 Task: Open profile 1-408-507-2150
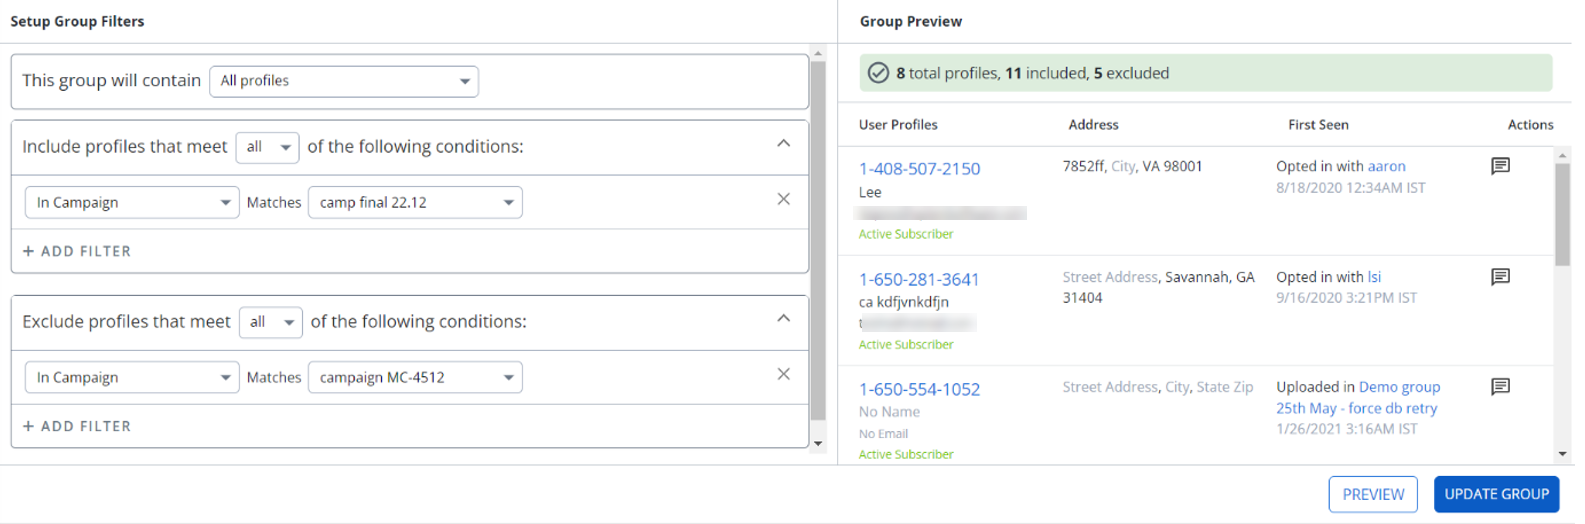click(x=919, y=169)
